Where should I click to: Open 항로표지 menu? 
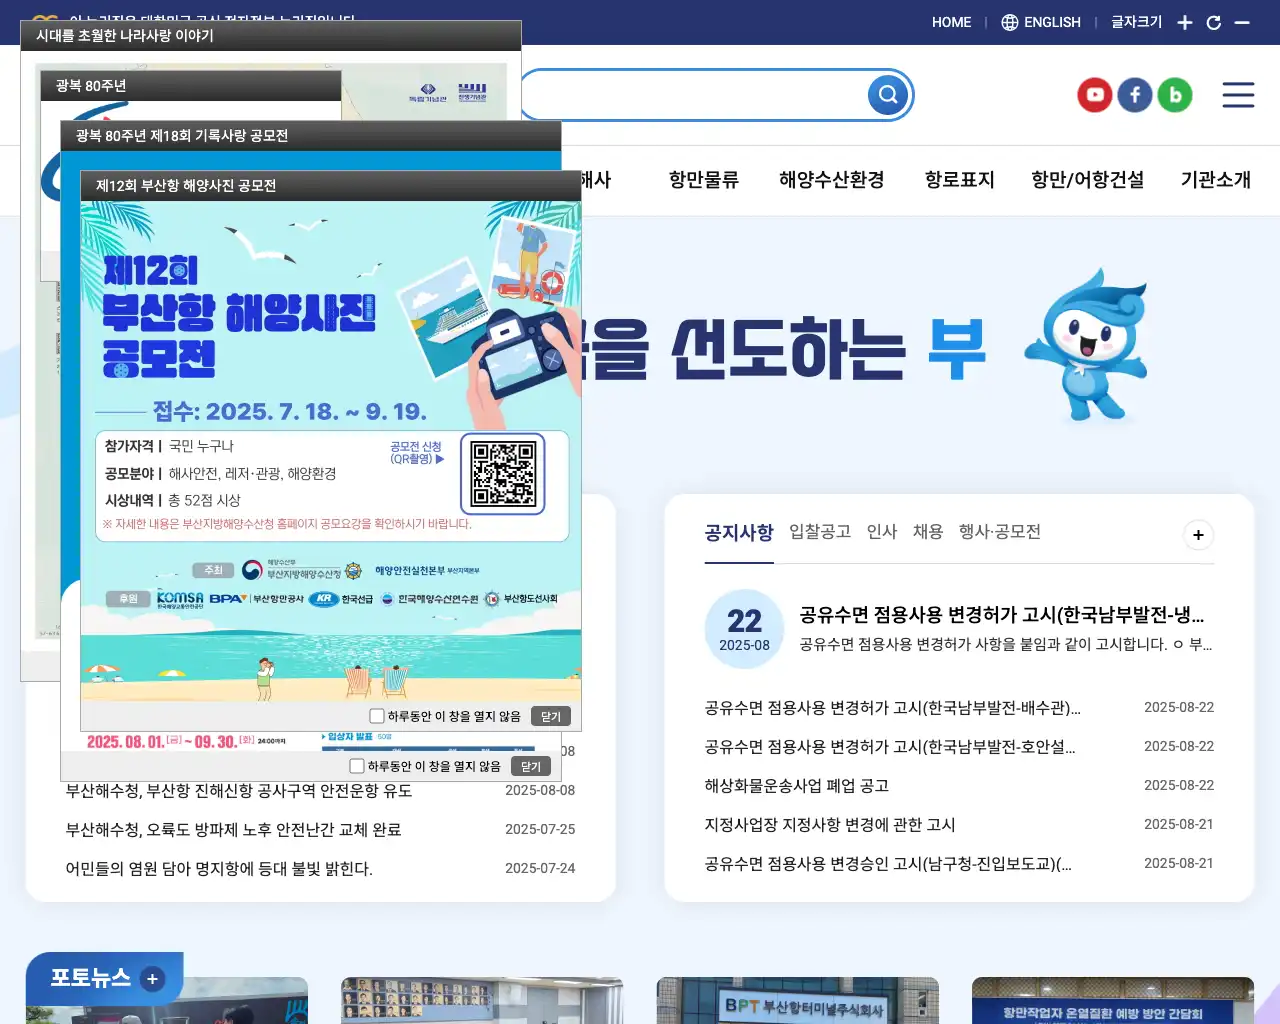pos(960,180)
